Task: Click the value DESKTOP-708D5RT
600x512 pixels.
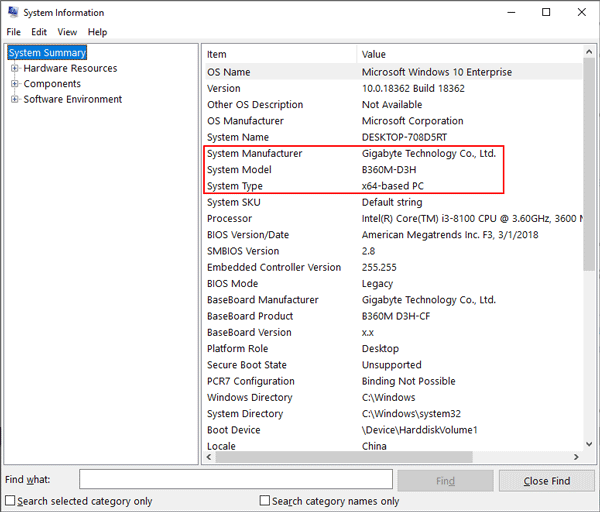Action: click(404, 137)
